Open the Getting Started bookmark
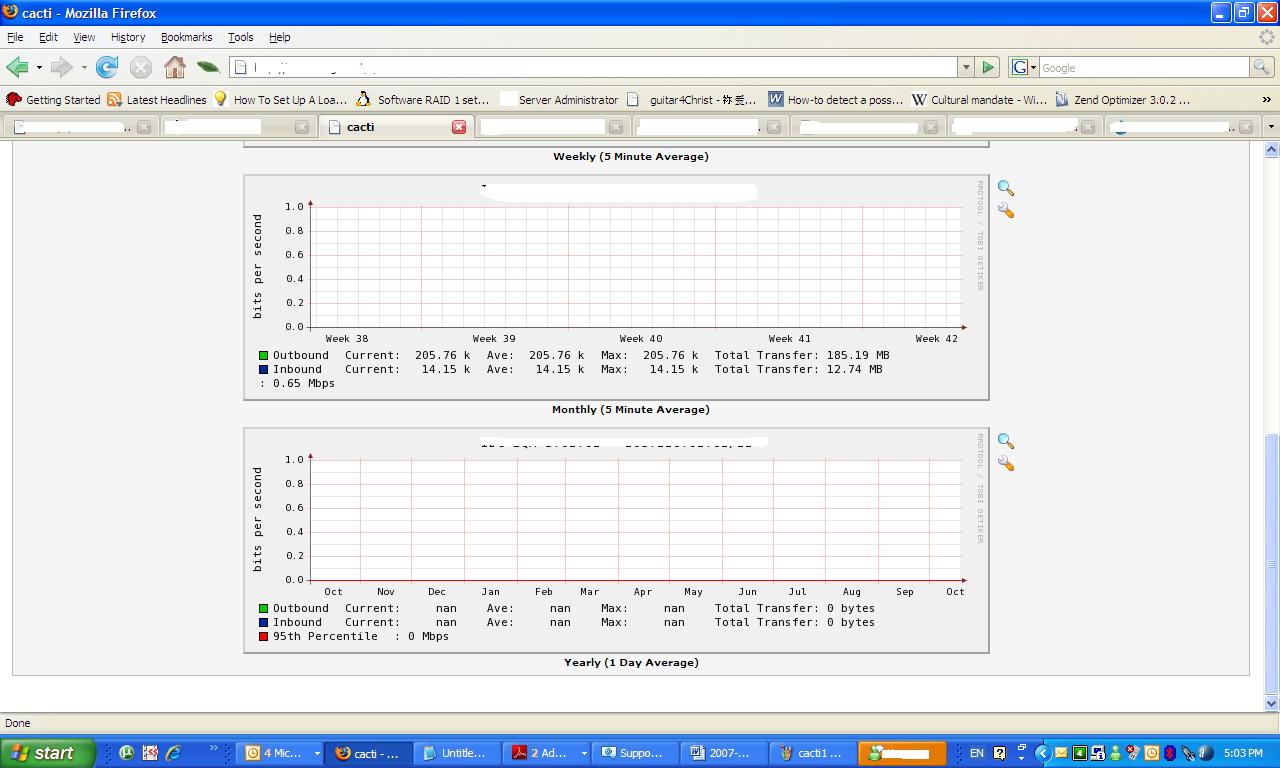 [53, 99]
